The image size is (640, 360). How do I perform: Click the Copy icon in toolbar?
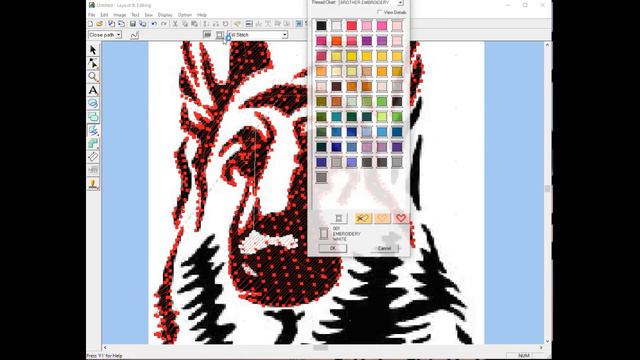[185, 24]
